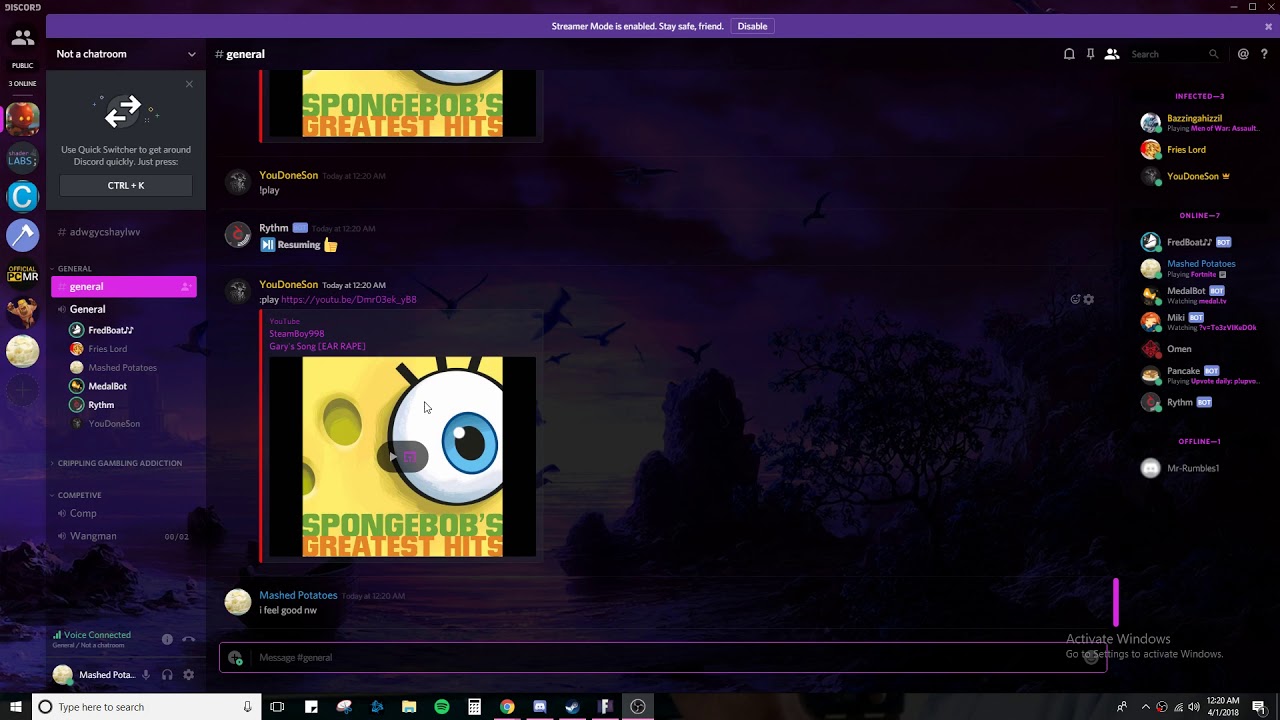Select Rythm in voice channel list
This screenshot has width=1280, height=720.
tap(100, 405)
